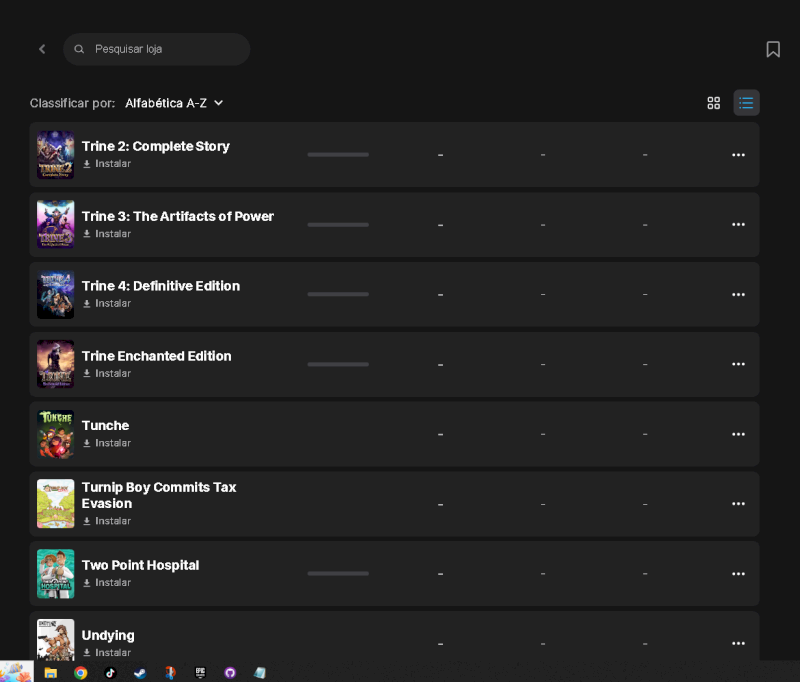Click Two Point Hospital progress bar
Image resolution: width=800 pixels, height=682 pixels.
338,573
